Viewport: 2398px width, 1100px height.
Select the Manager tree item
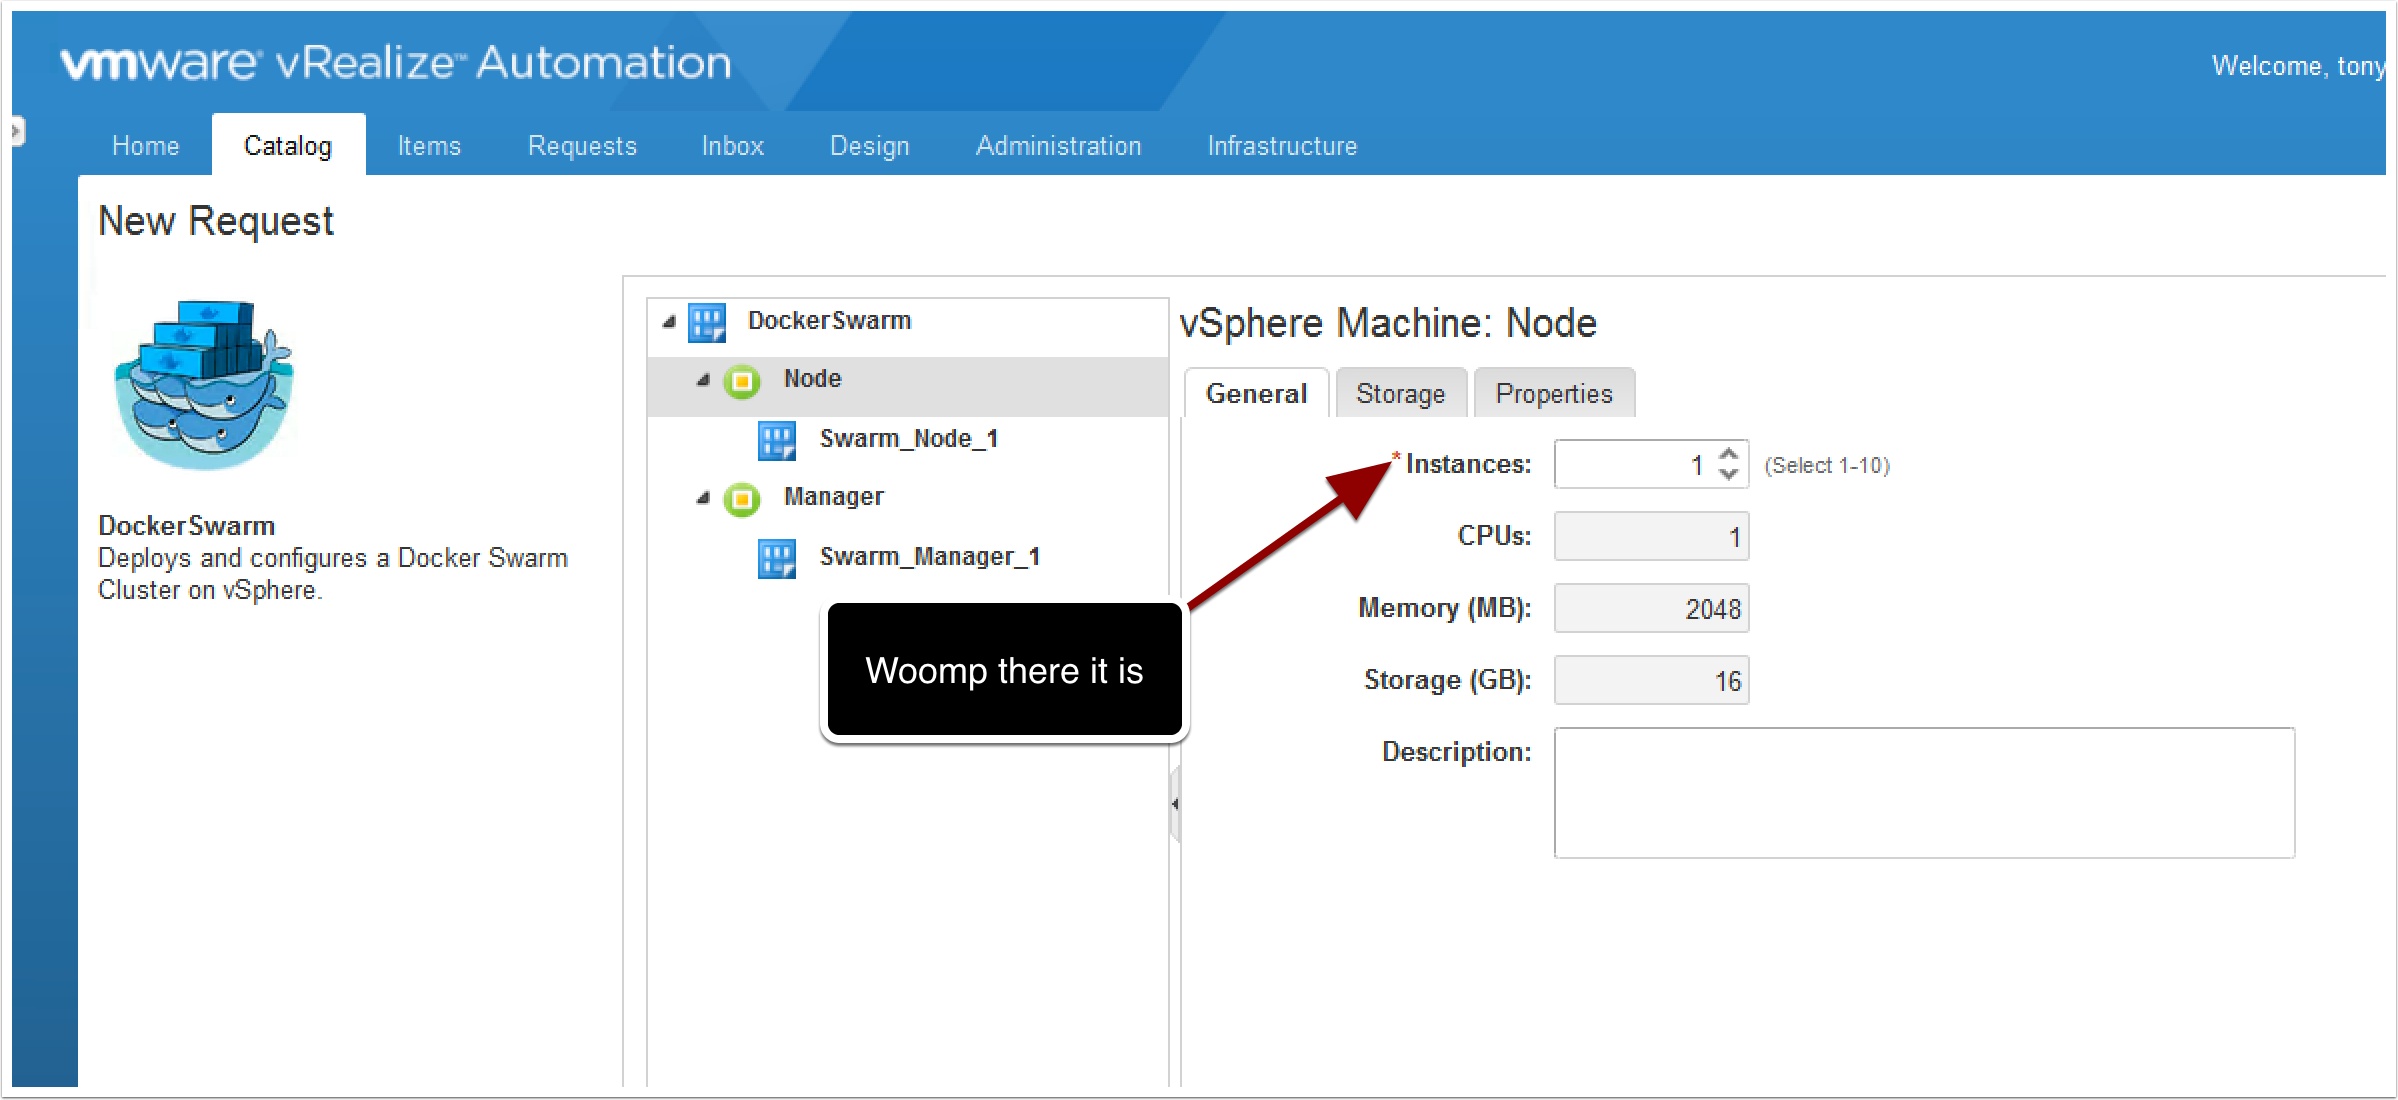pyautogui.click(x=833, y=497)
